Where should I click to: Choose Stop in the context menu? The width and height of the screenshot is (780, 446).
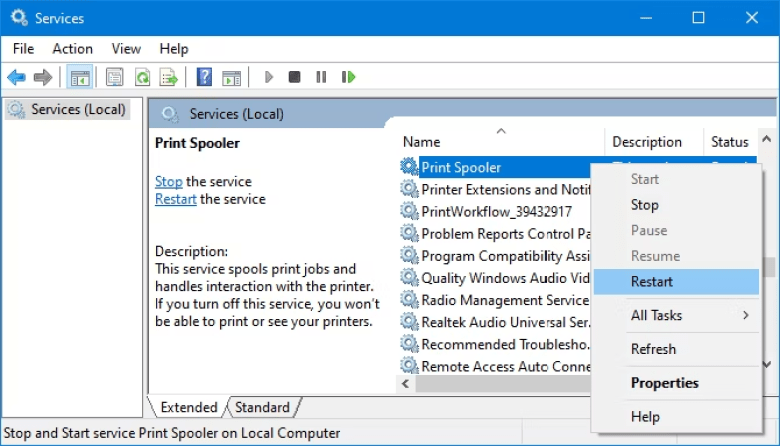point(676,205)
